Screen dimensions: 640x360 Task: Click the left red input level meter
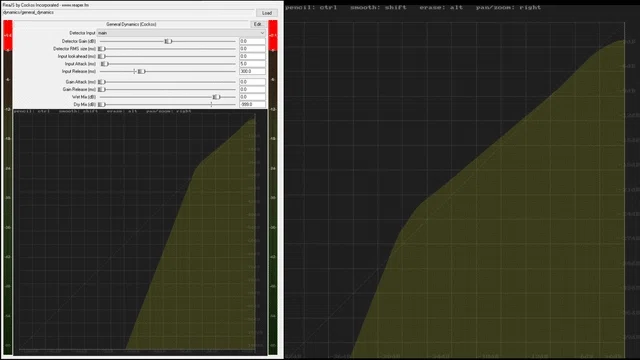coord(8,187)
